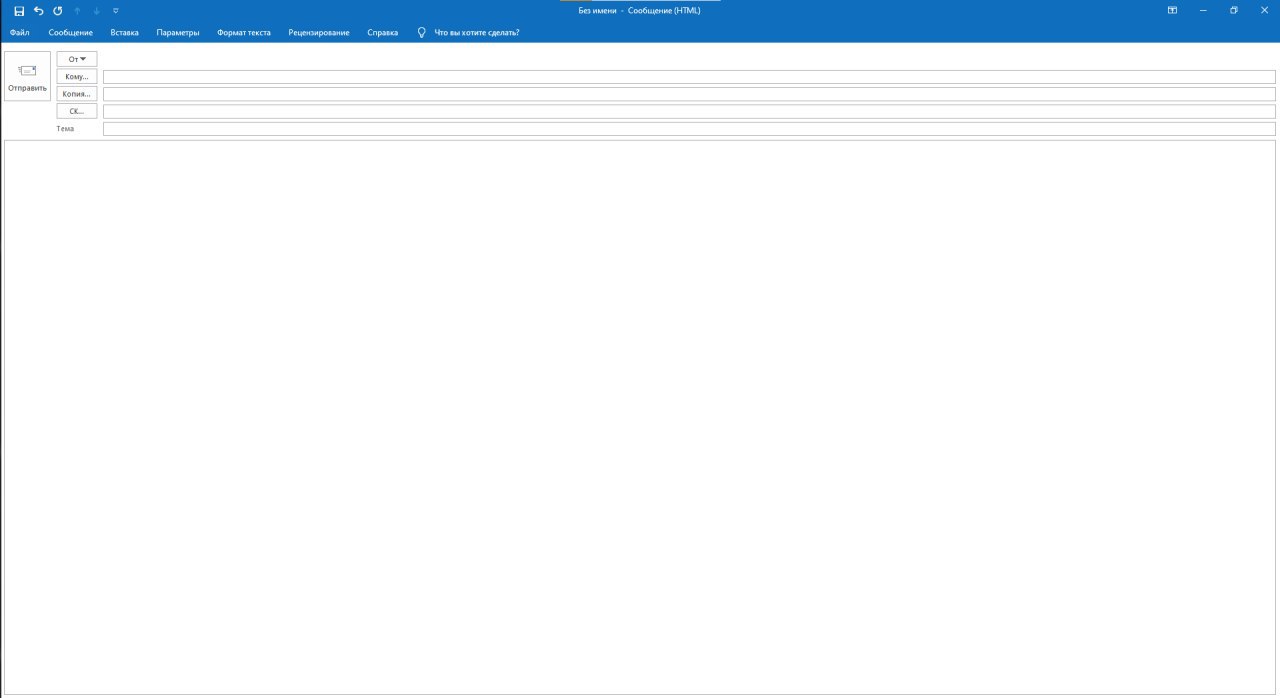Focus the СК recipient field
This screenshot has width=1280, height=698.
689,111
